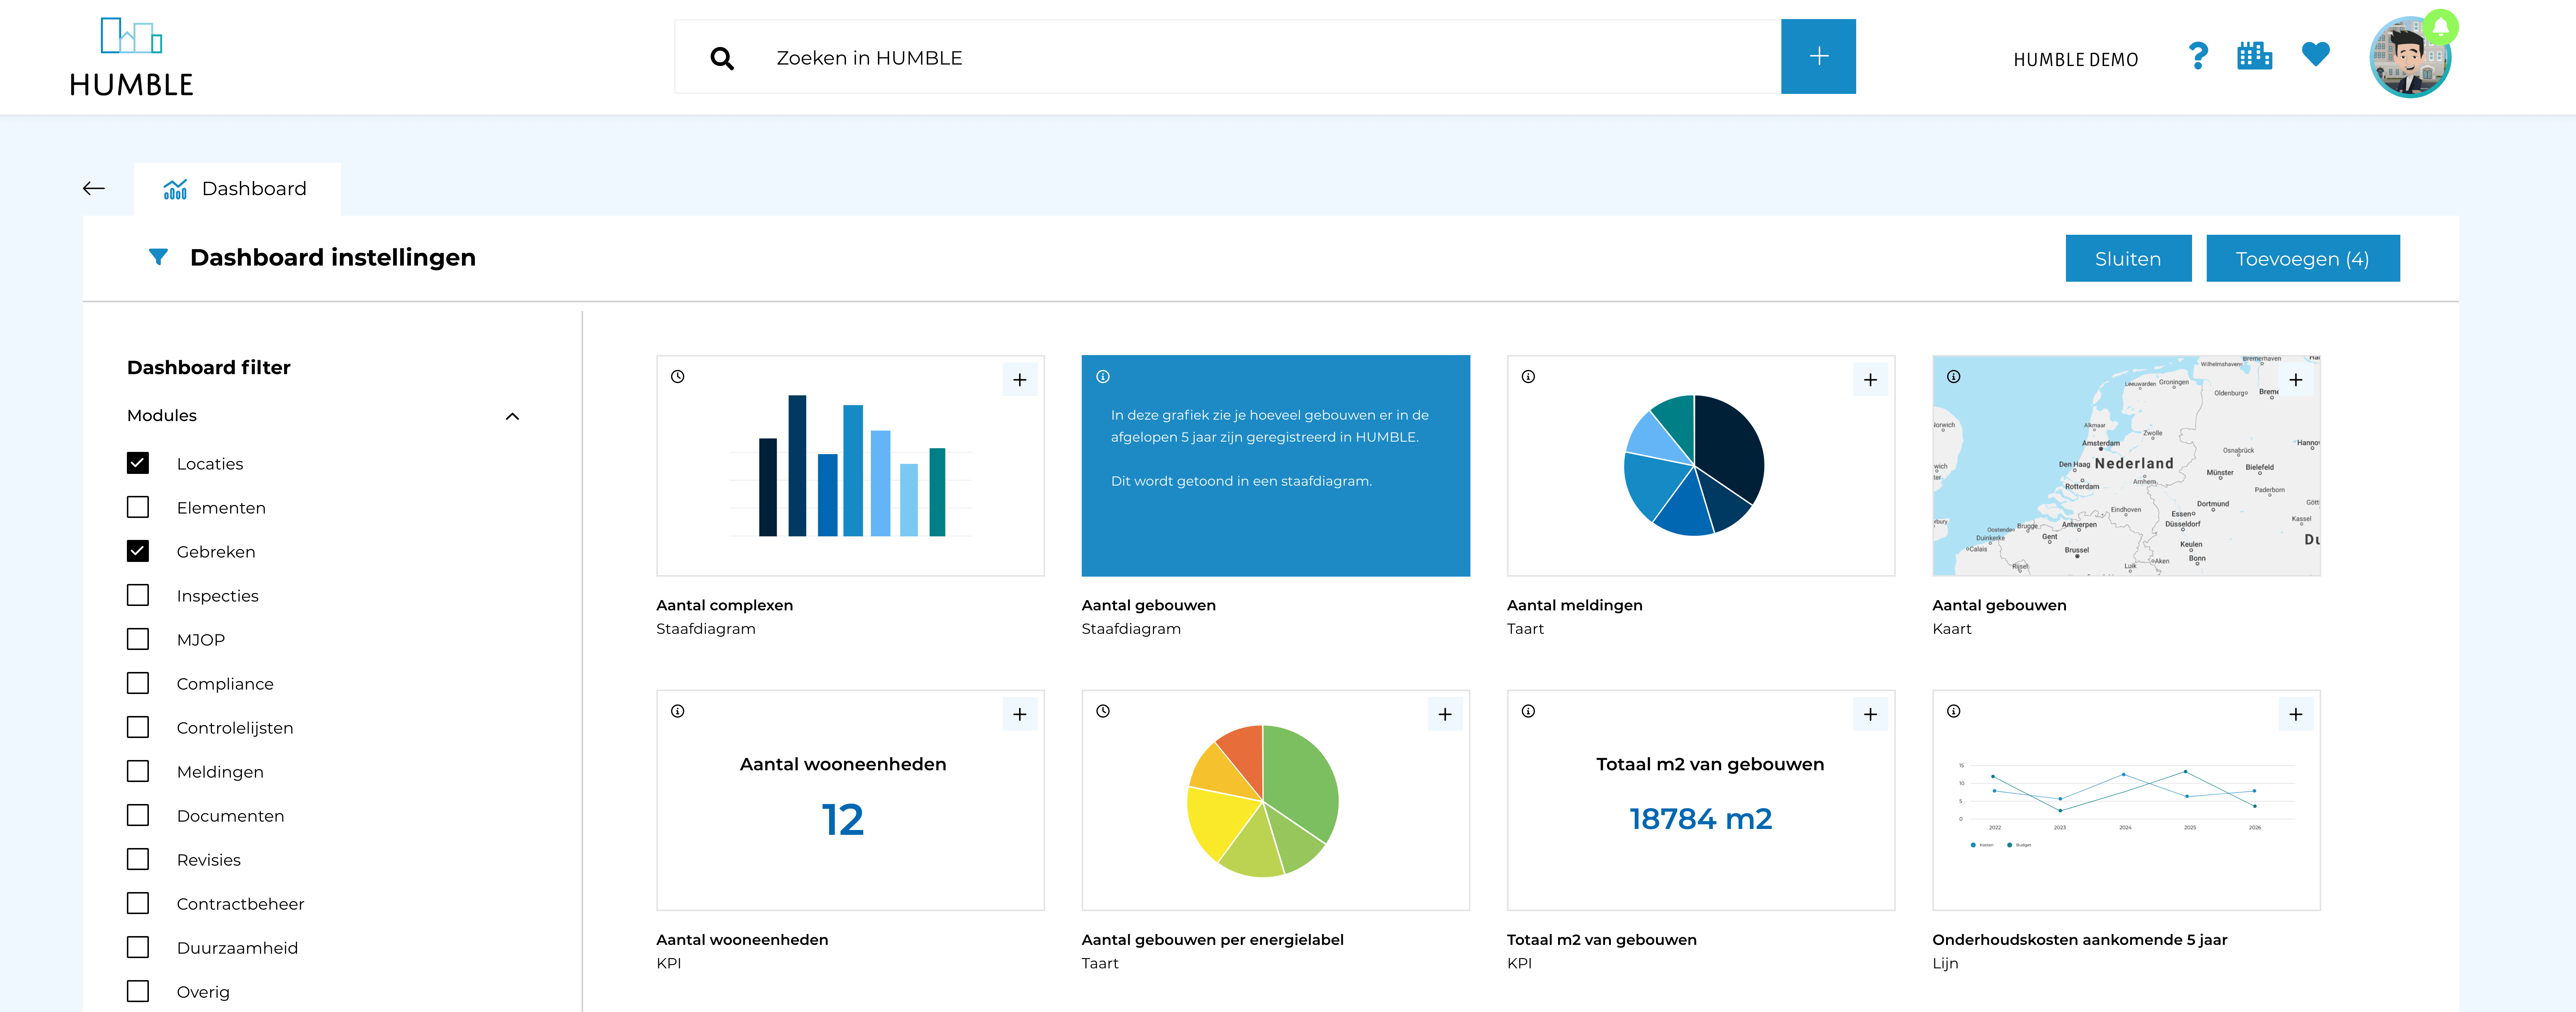Viewport: 2576px width, 1012px height.
Task: Collapse the Modules filter section
Action: point(512,416)
